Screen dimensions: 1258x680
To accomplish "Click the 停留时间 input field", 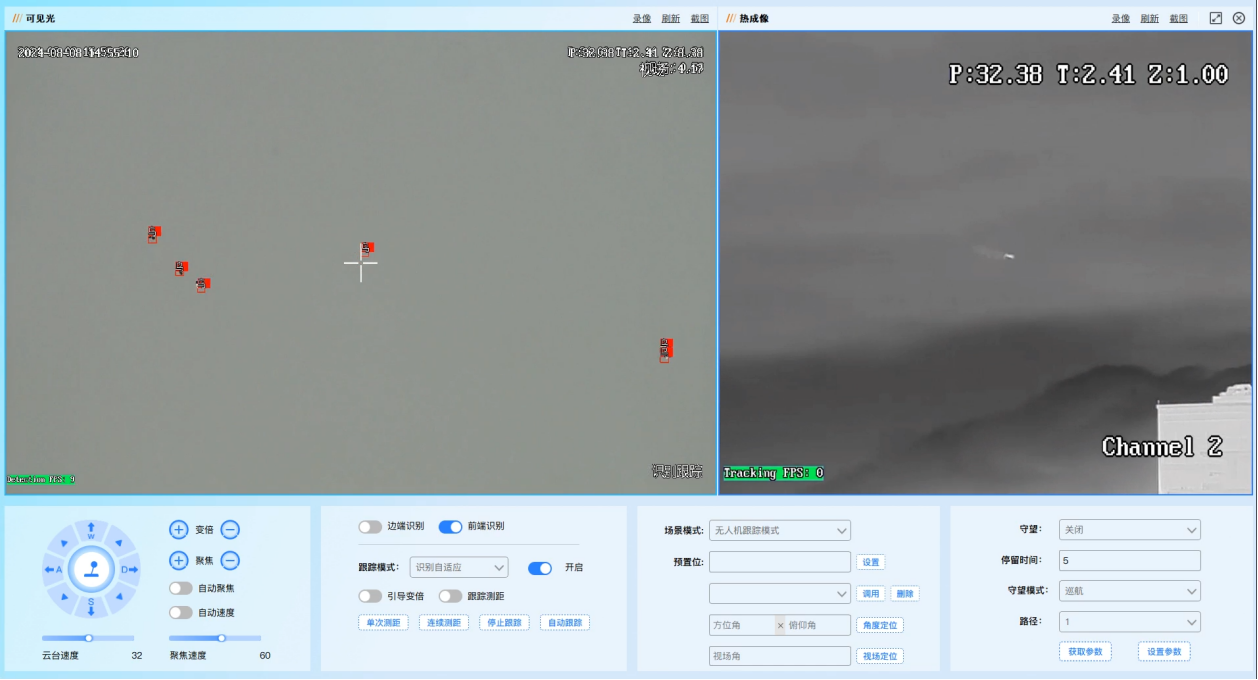I will pos(1129,561).
